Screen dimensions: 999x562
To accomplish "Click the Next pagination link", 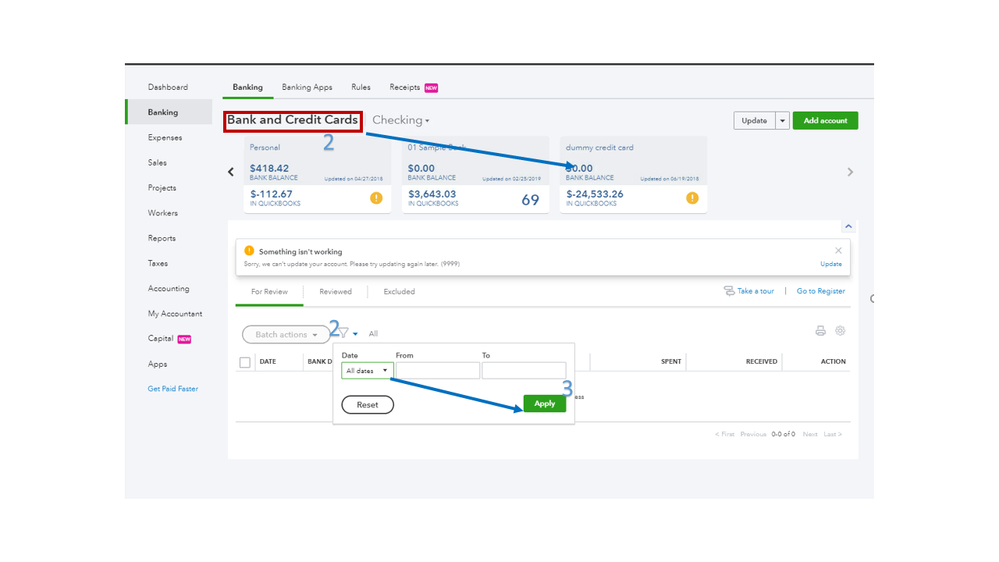I will [810, 435].
